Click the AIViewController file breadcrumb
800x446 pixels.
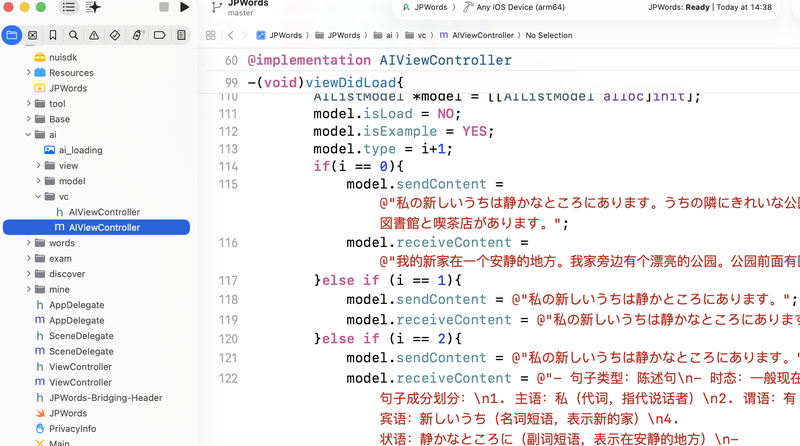(477, 35)
